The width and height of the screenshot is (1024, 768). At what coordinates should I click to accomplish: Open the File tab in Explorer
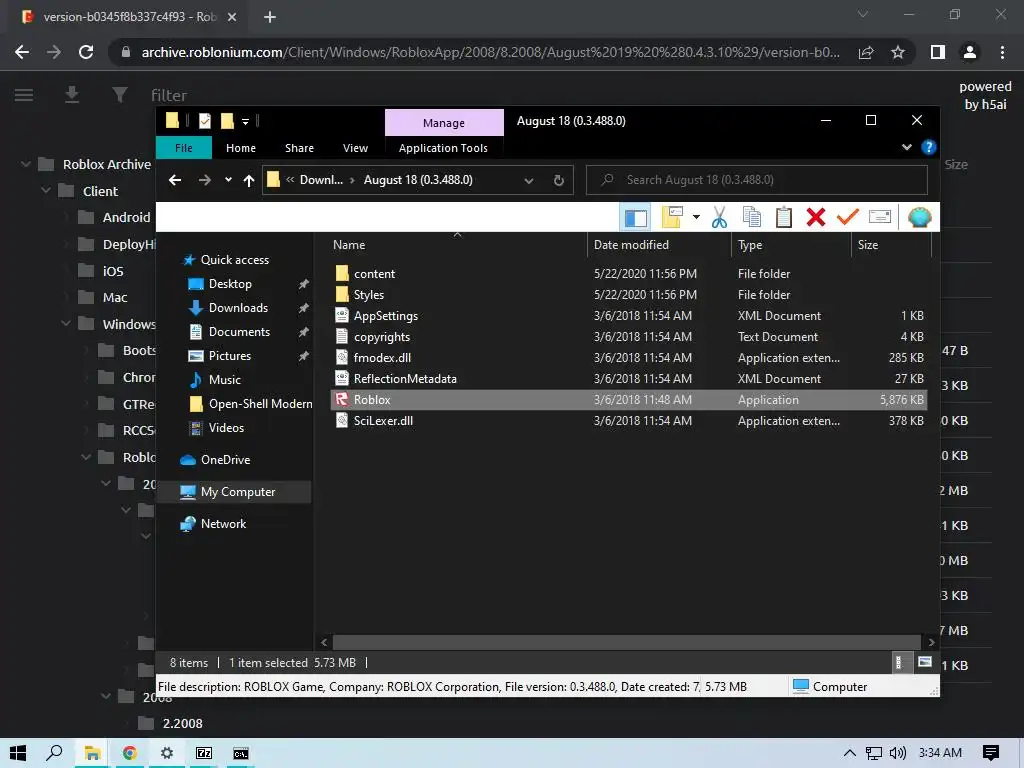(x=184, y=148)
